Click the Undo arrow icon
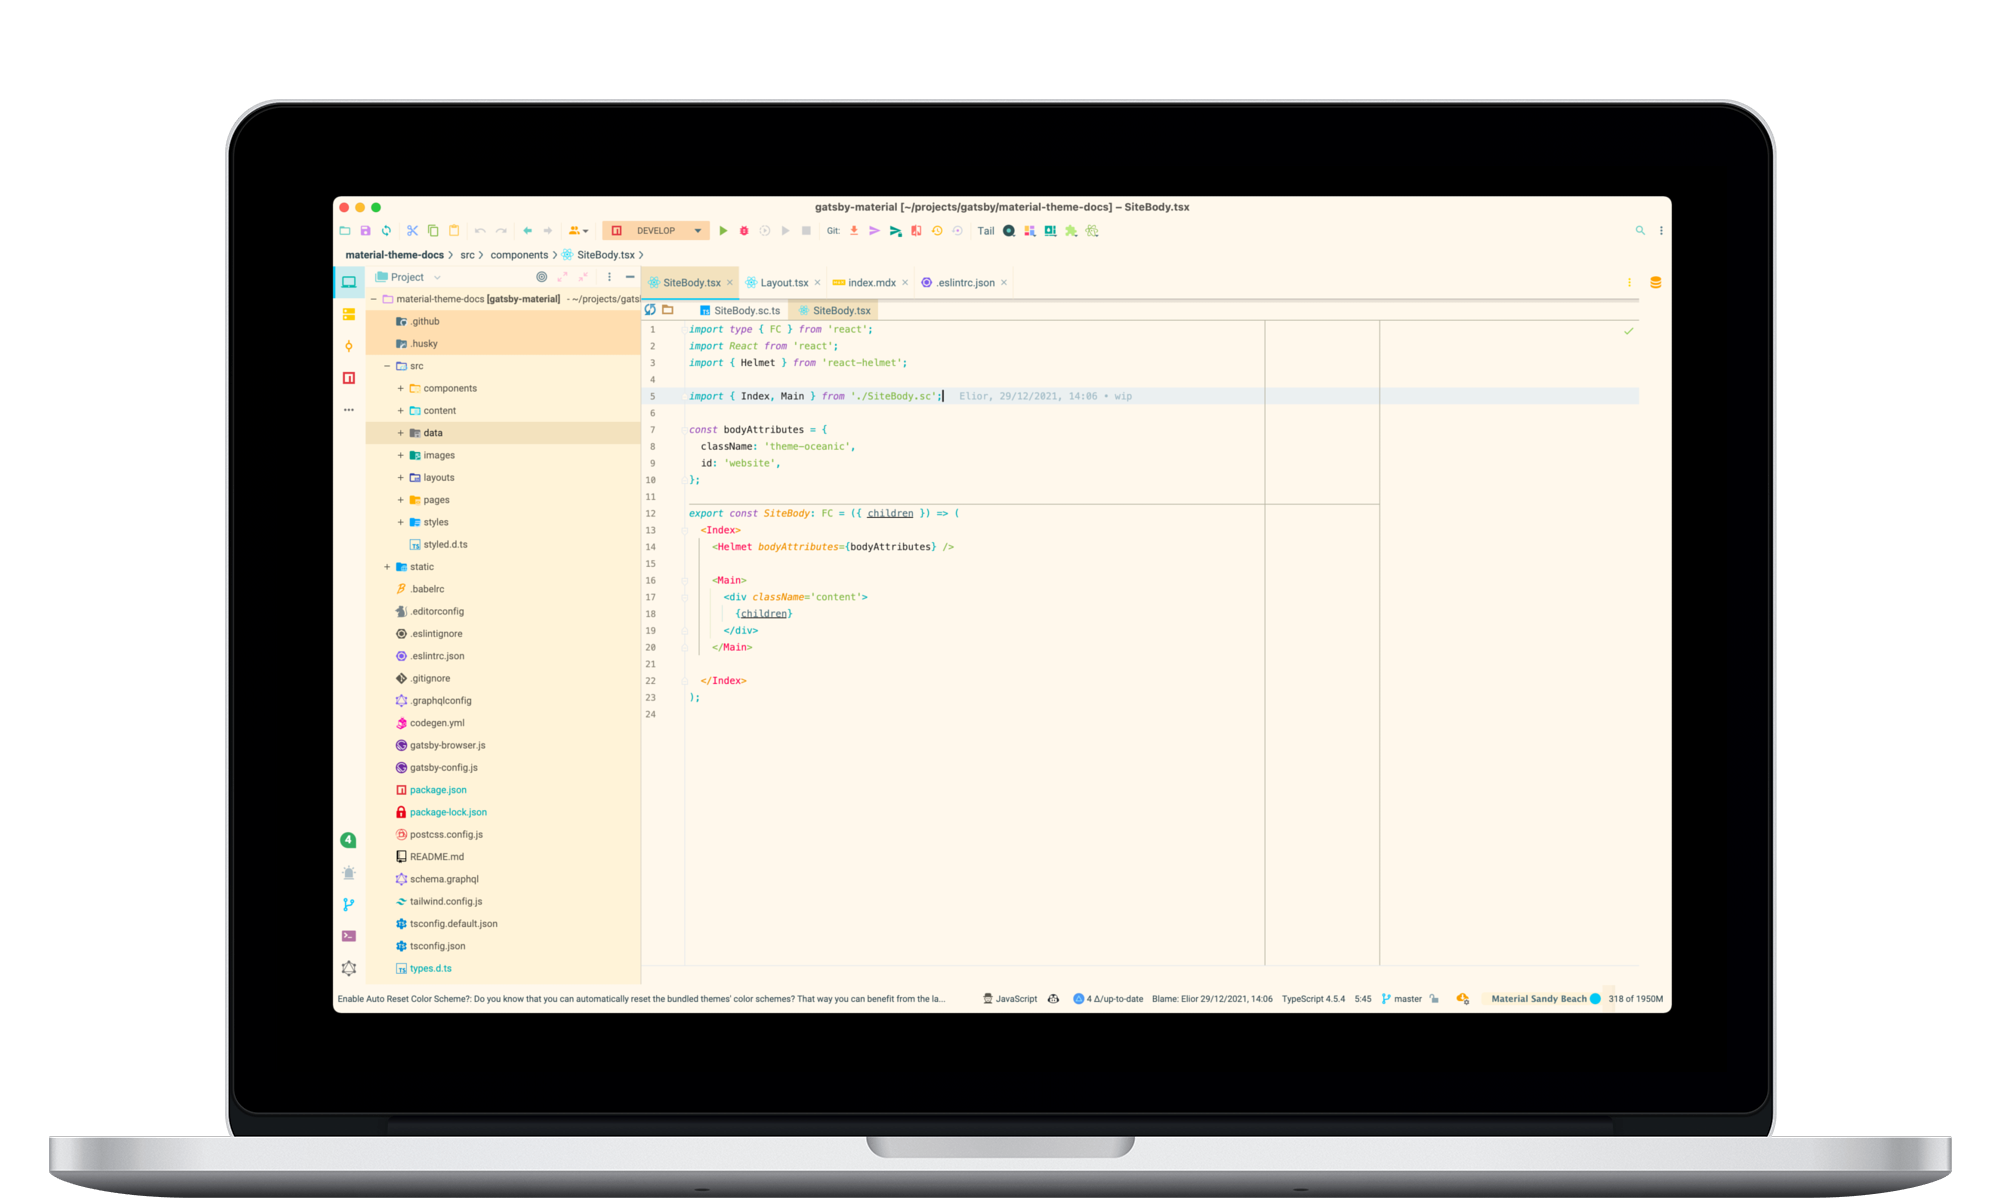Image resolution: width=2000 pixels, height=1200 pixels. [x=480, y=231]
